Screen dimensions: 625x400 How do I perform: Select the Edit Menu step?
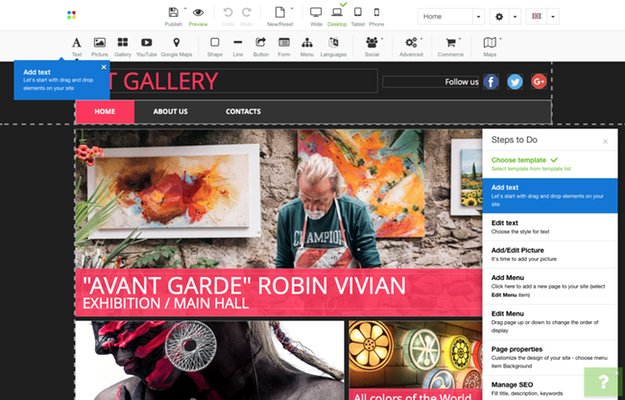(550, 322)
